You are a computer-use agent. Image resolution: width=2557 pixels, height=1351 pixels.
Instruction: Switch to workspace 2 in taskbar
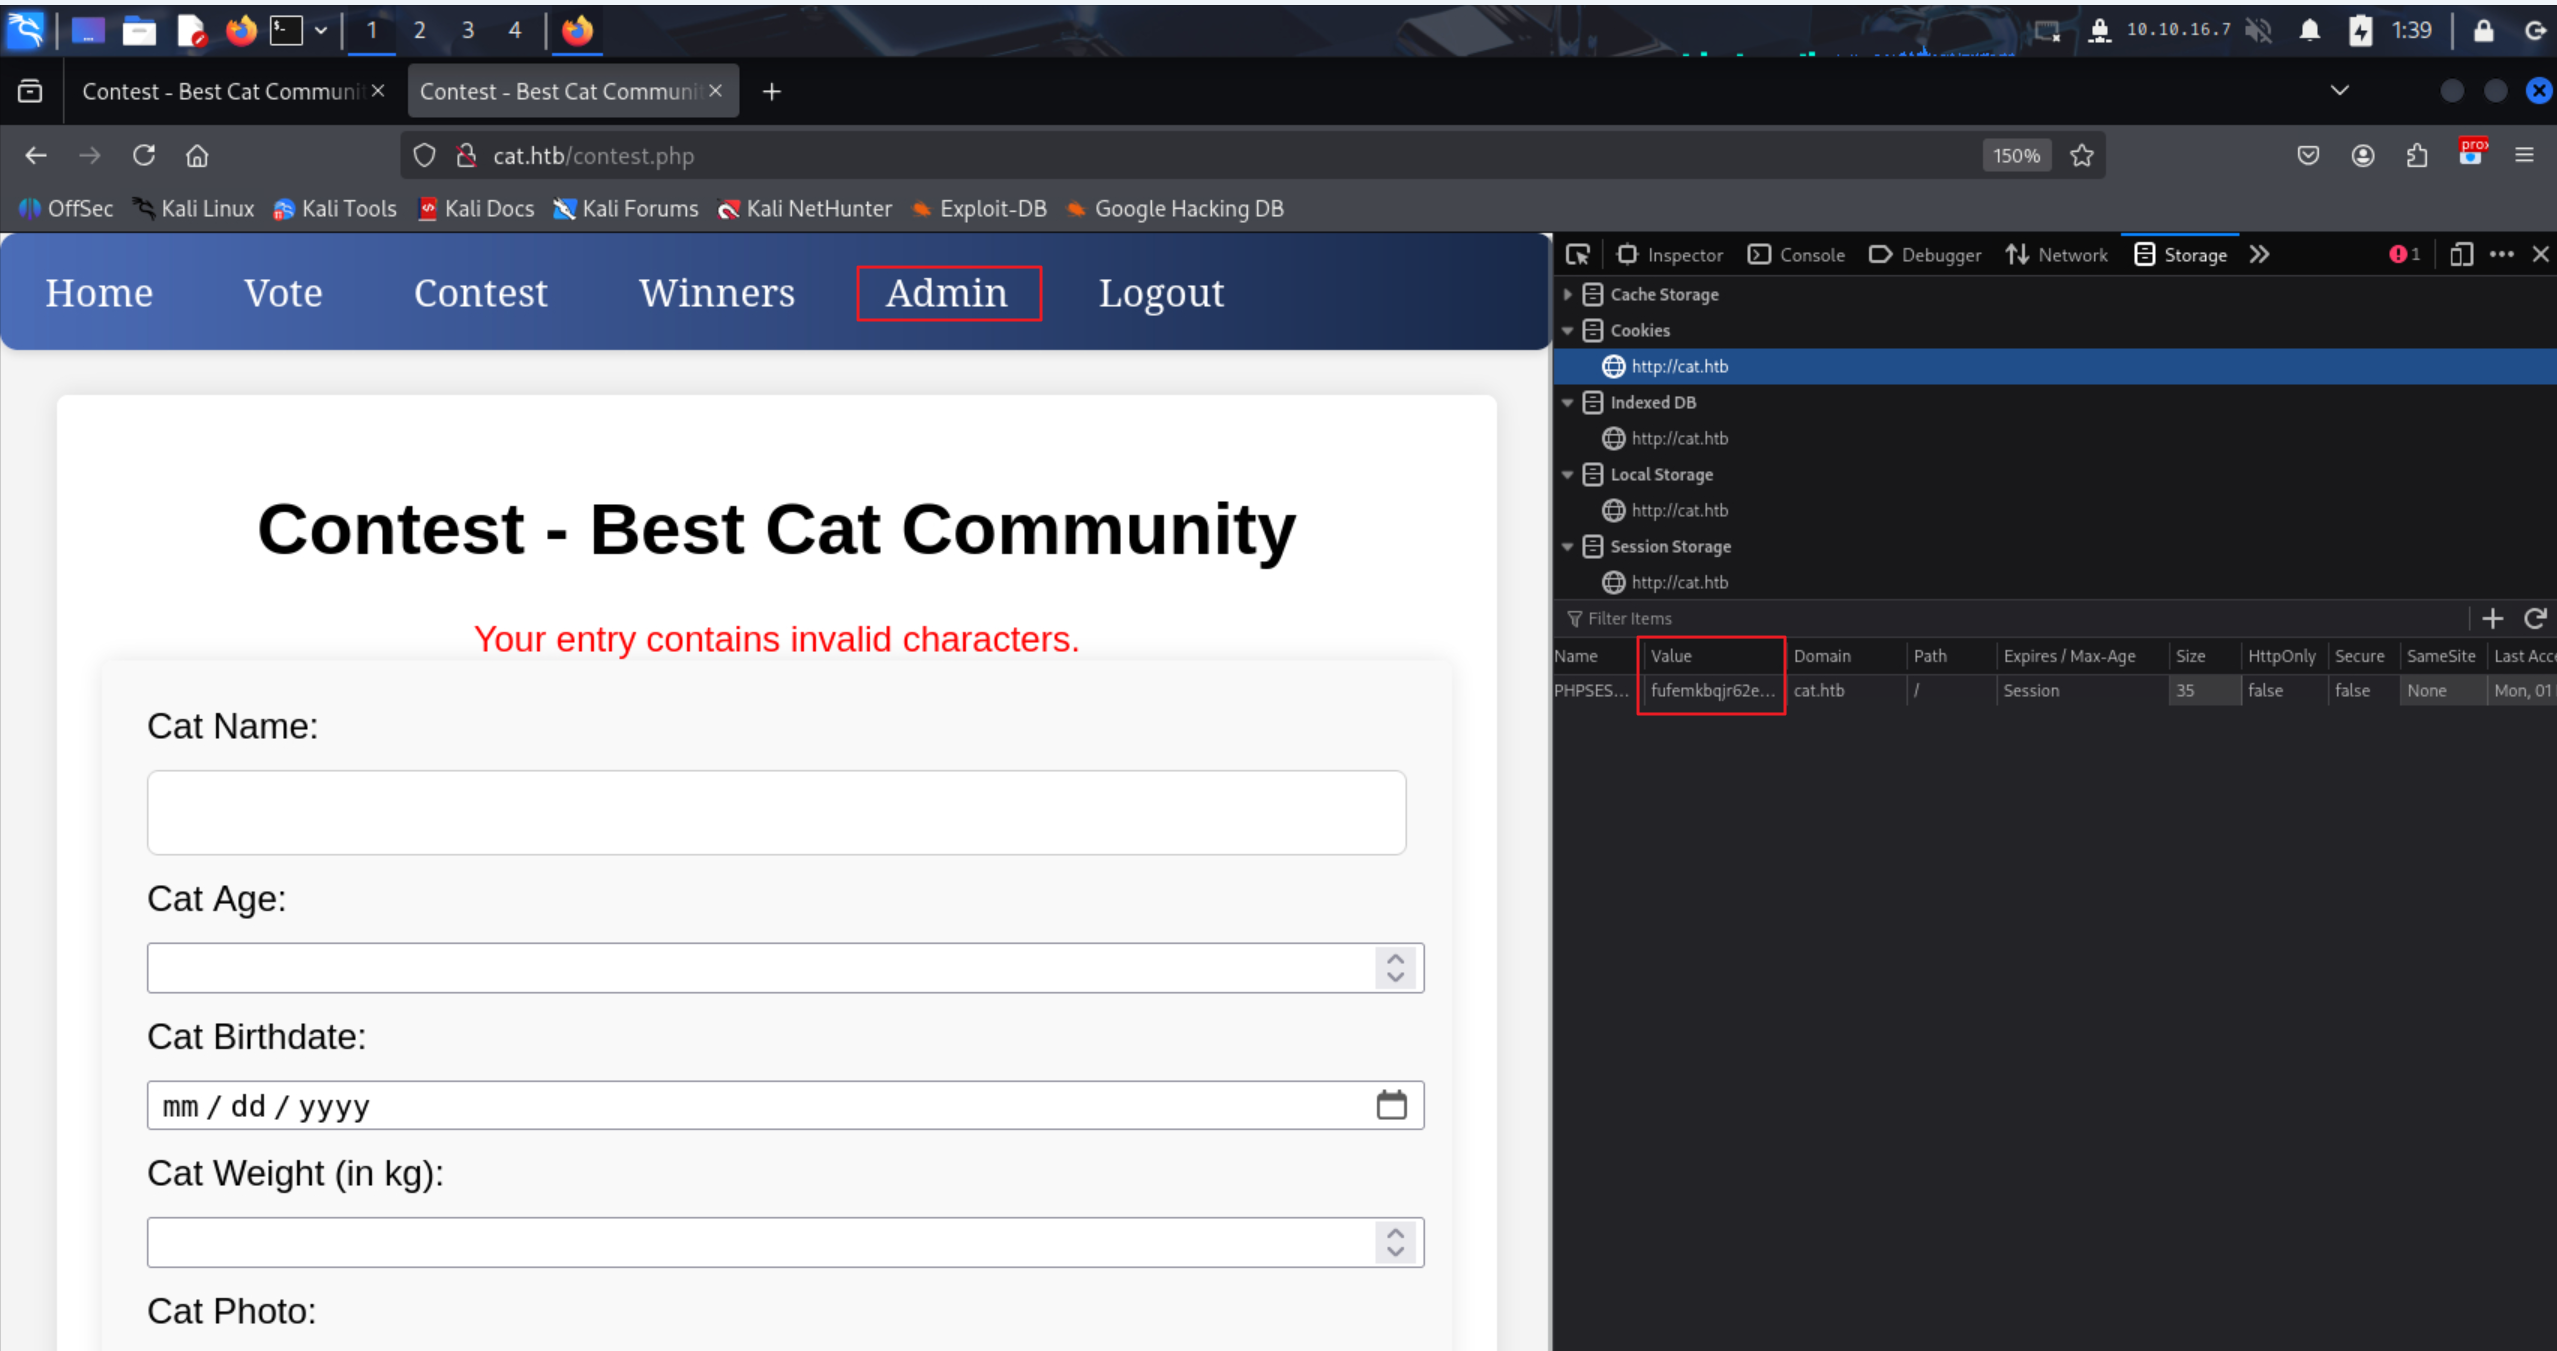(419, 30)
